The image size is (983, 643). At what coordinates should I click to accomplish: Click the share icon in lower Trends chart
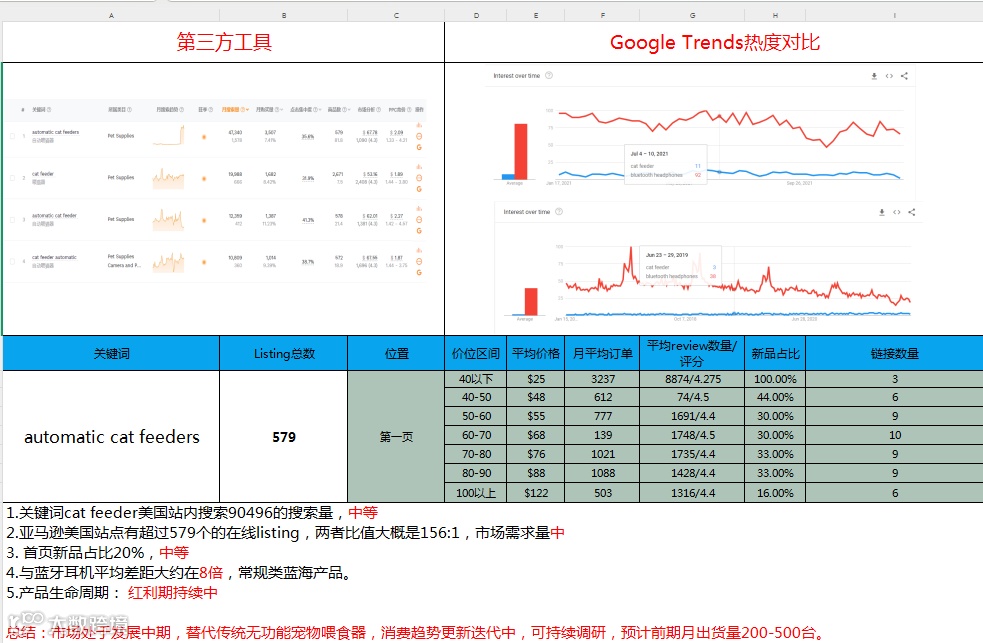(x=912, y=212)
